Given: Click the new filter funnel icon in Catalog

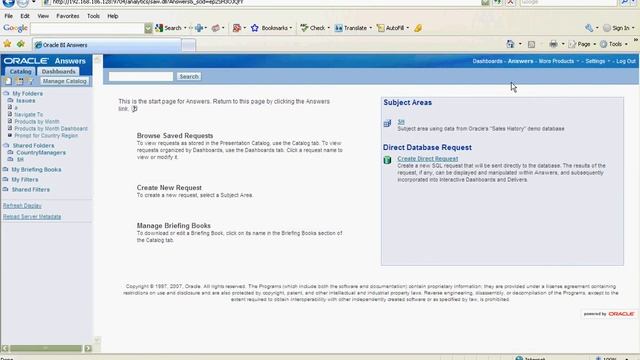Looking at the screenshot, I should point(30,81).
